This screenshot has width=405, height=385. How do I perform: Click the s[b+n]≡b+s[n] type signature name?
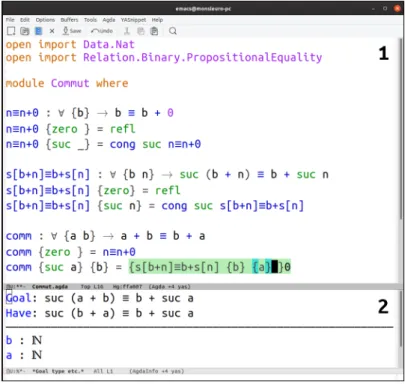tap(48, 174)
